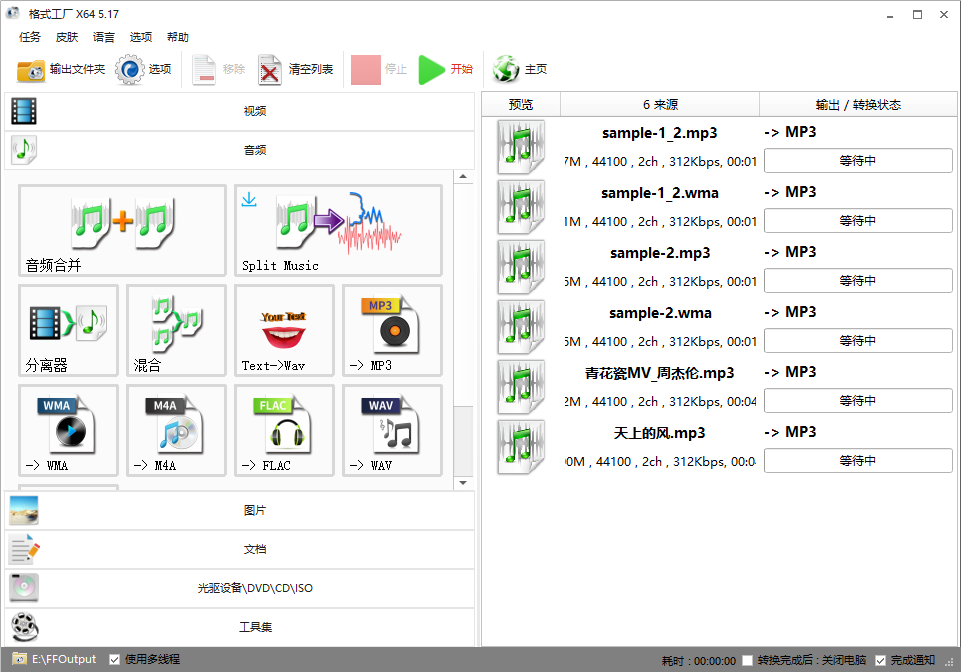
Task: Enable 转换完成后:关闭电脑 checkbox
Action: [x=748, y=660]
